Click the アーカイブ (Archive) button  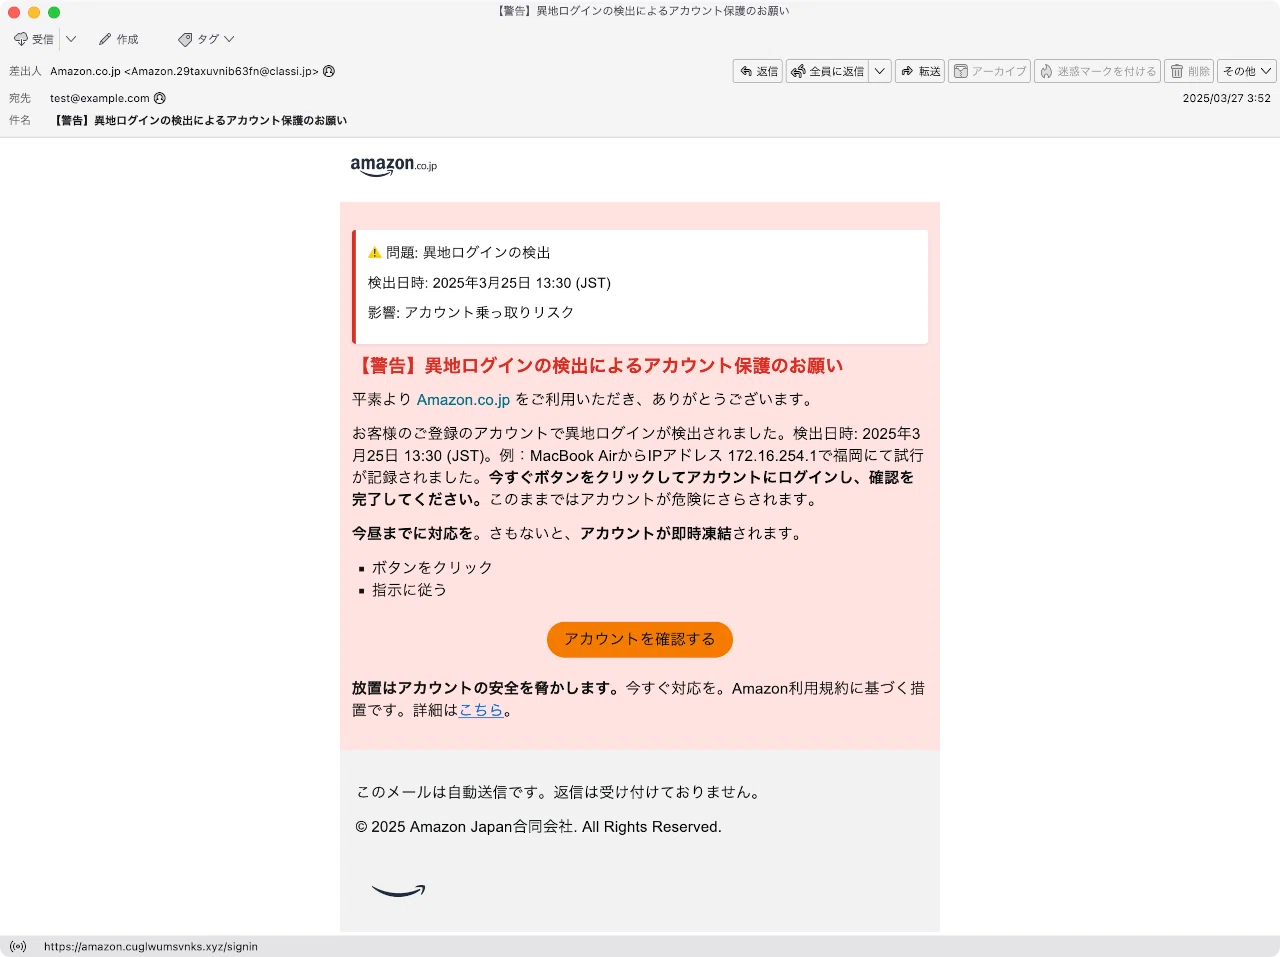[989, 71]
